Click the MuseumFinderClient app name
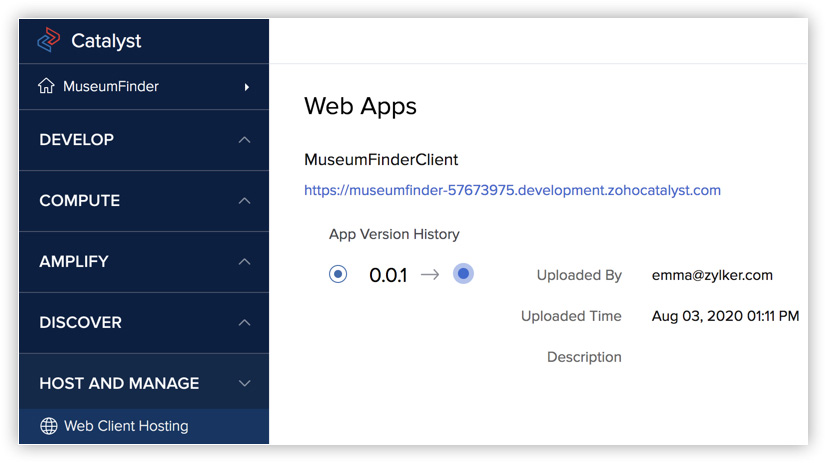 coord(381,160)
